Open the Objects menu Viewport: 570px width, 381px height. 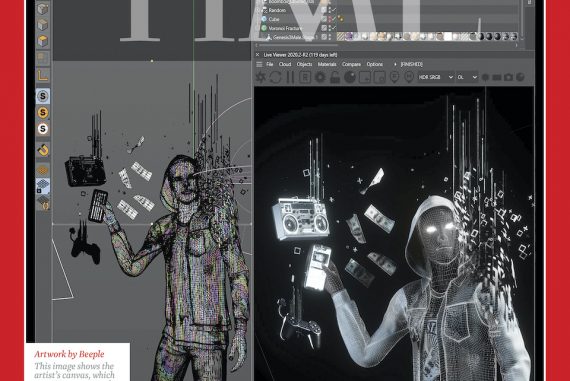(x=304, y=64)
